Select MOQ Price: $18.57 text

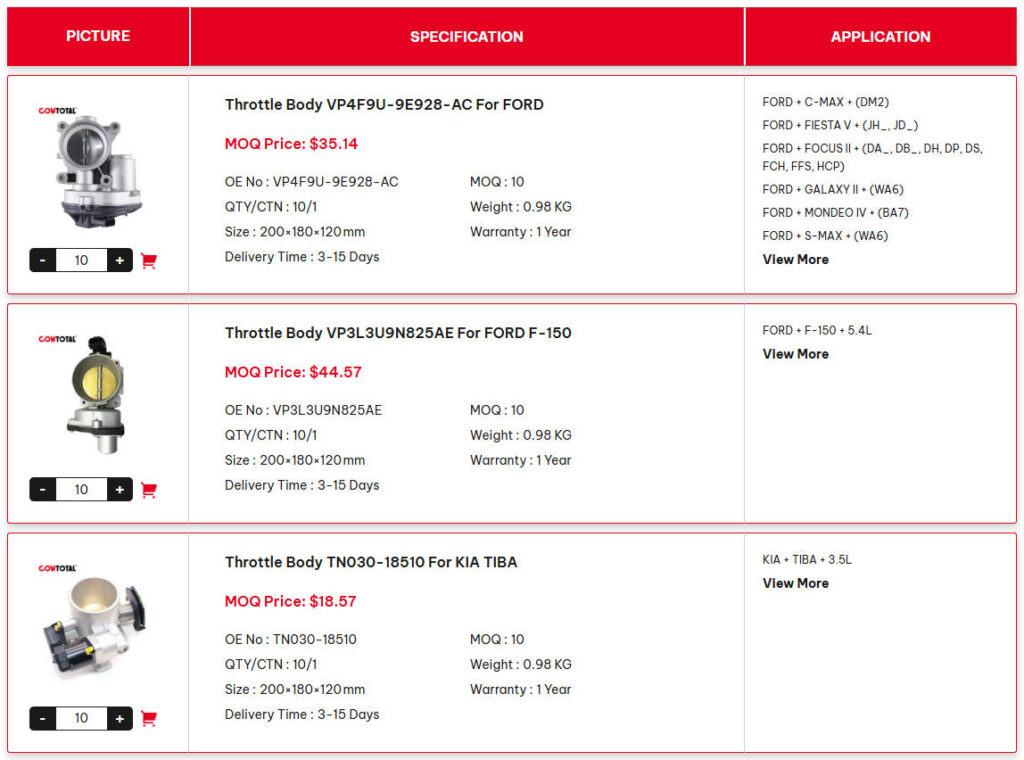tap(291, 601)
